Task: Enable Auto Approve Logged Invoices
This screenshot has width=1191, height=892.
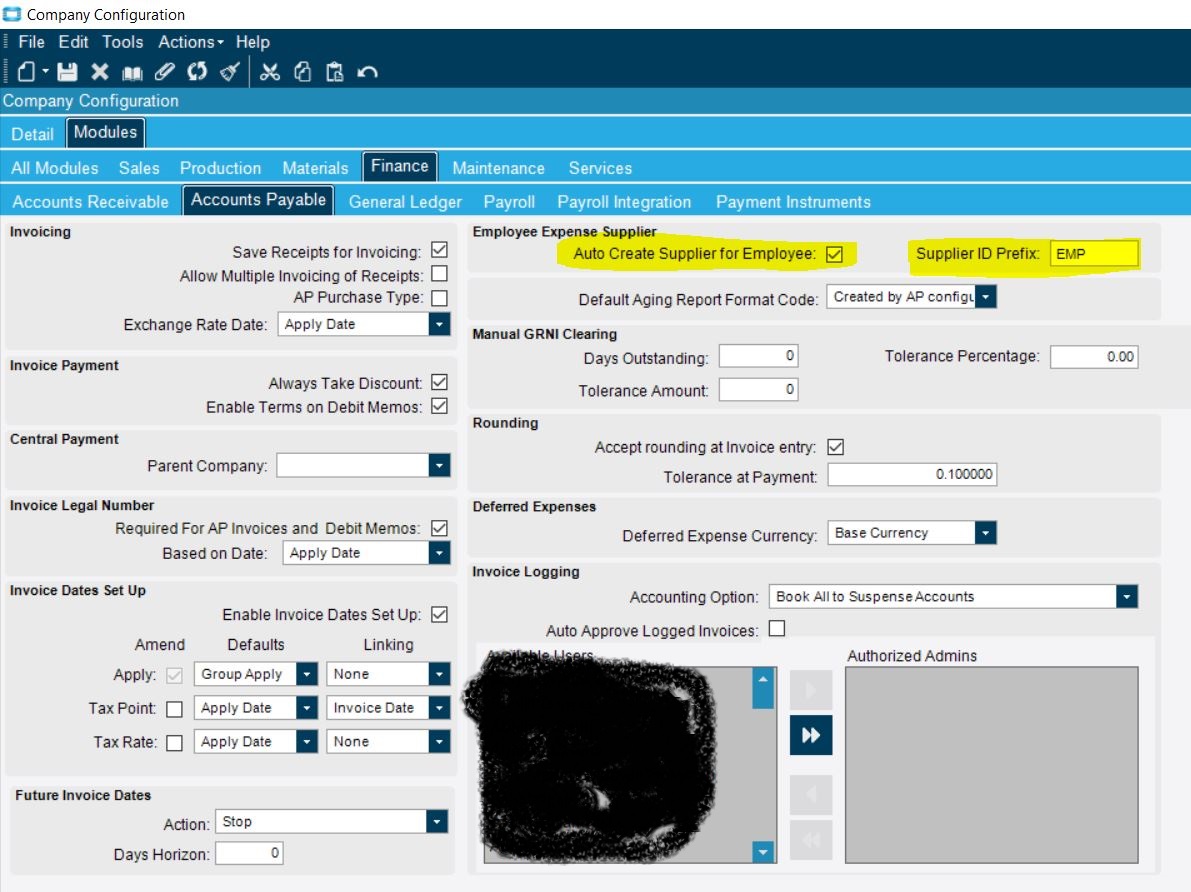Action: [776, 629]
